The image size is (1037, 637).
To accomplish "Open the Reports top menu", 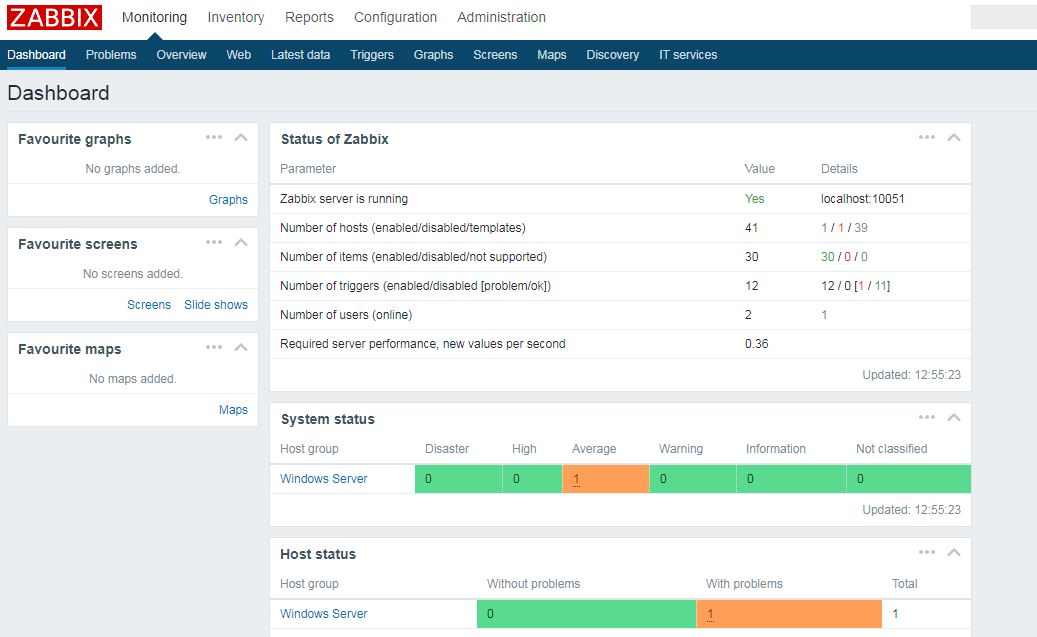I will [x=309, y=17].
